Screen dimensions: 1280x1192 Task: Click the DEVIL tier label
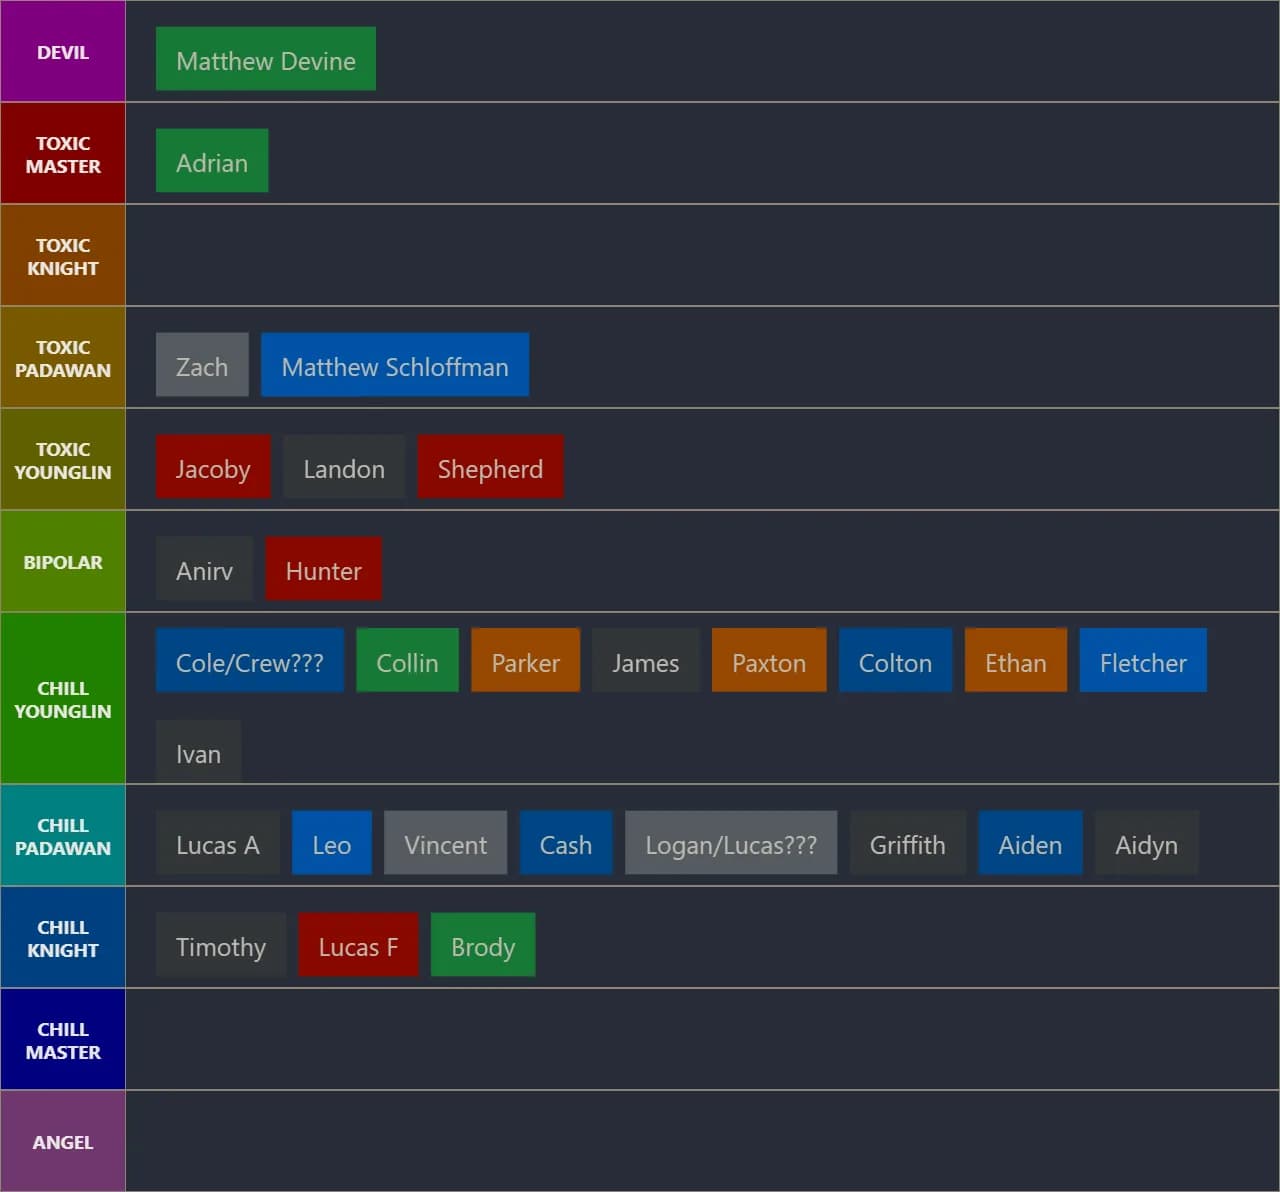[x=63, y=52]
